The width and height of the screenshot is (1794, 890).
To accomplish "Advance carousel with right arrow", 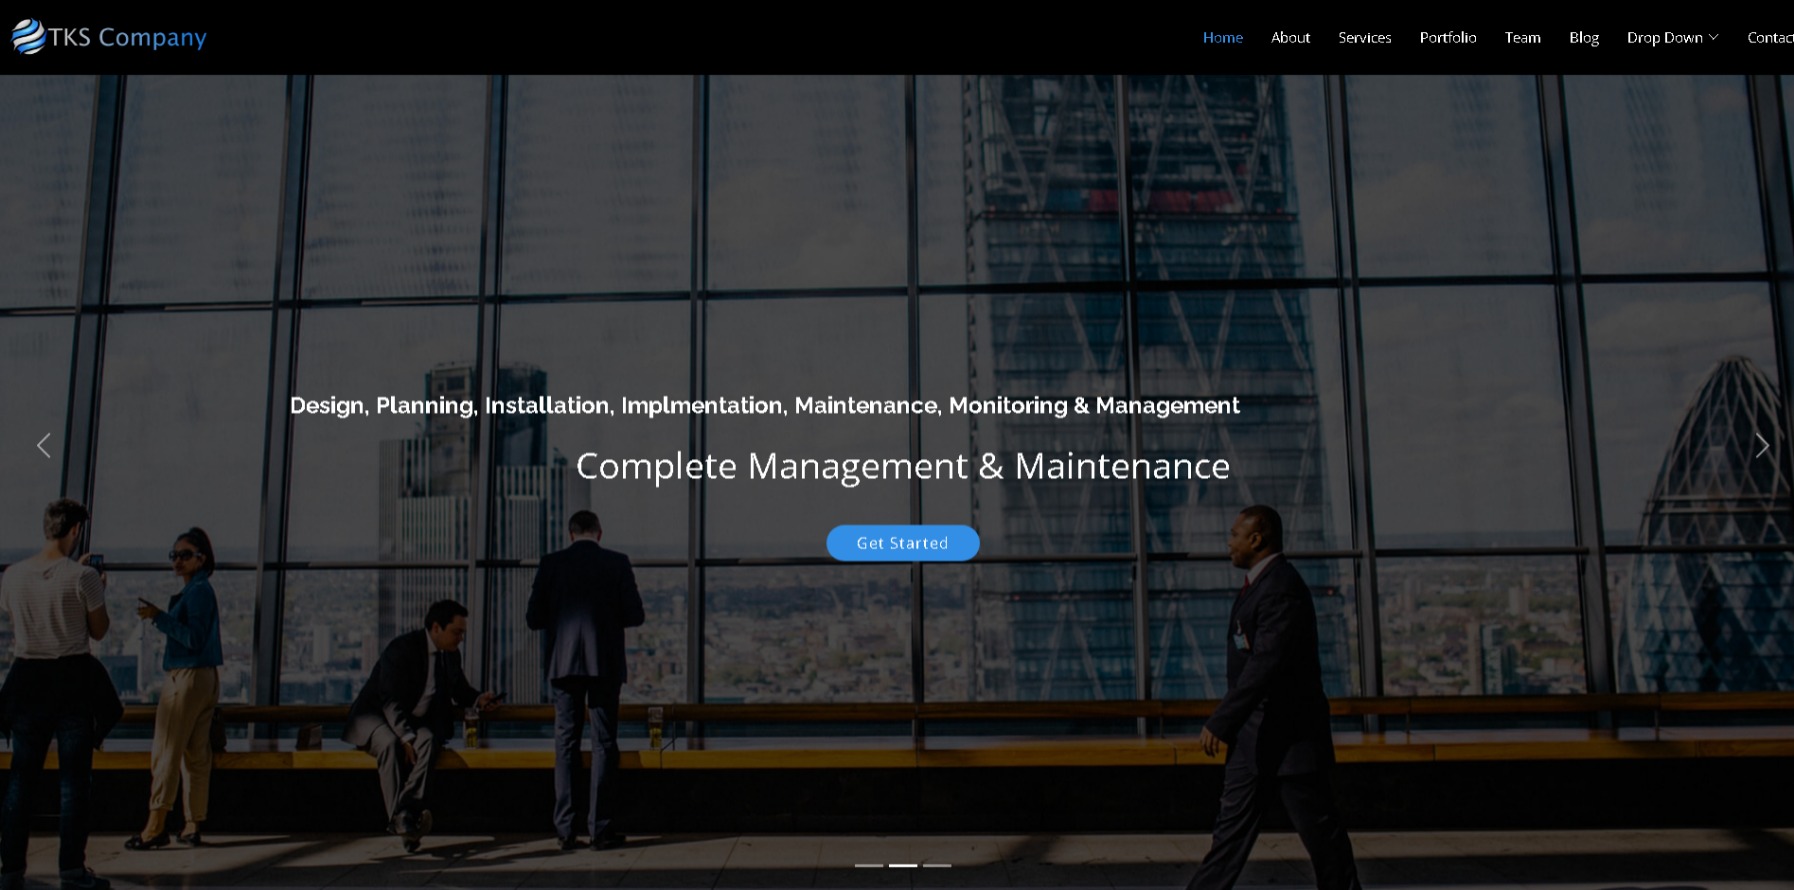I will coord(1762,446).
